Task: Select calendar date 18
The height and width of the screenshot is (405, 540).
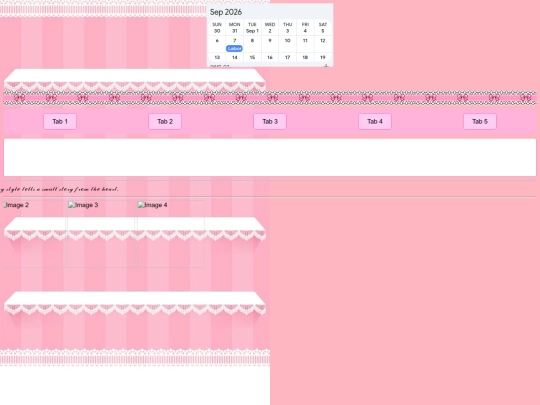Action: tap(305, 58)
